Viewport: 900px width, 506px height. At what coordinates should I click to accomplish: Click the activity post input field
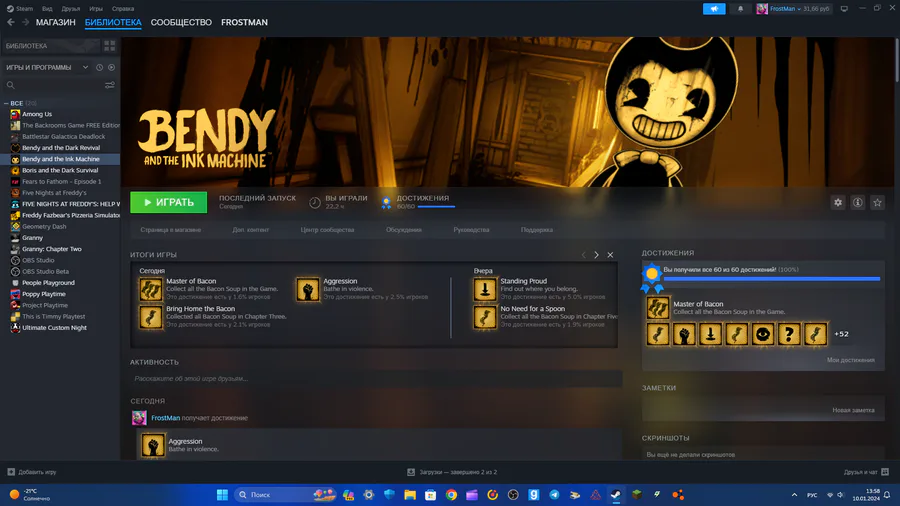[376, 379]
